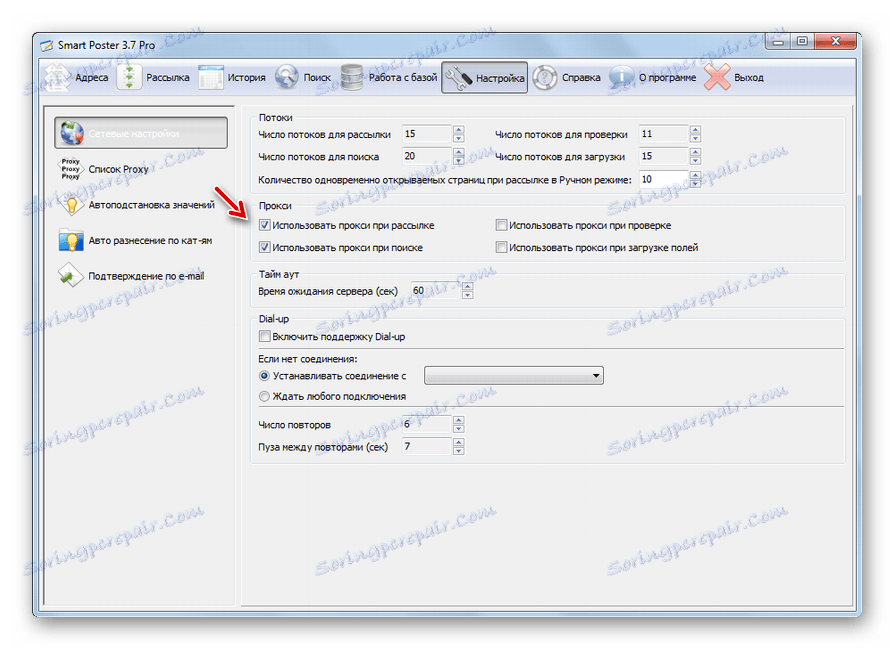Click the Выход red cross icon
This screenshot has width=895, height=650.
(x=717, y=77)
